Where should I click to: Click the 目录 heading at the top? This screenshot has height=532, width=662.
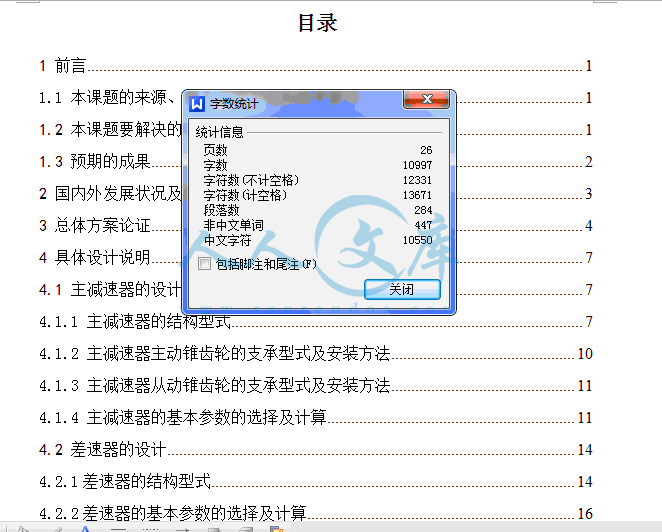point(318,23)
